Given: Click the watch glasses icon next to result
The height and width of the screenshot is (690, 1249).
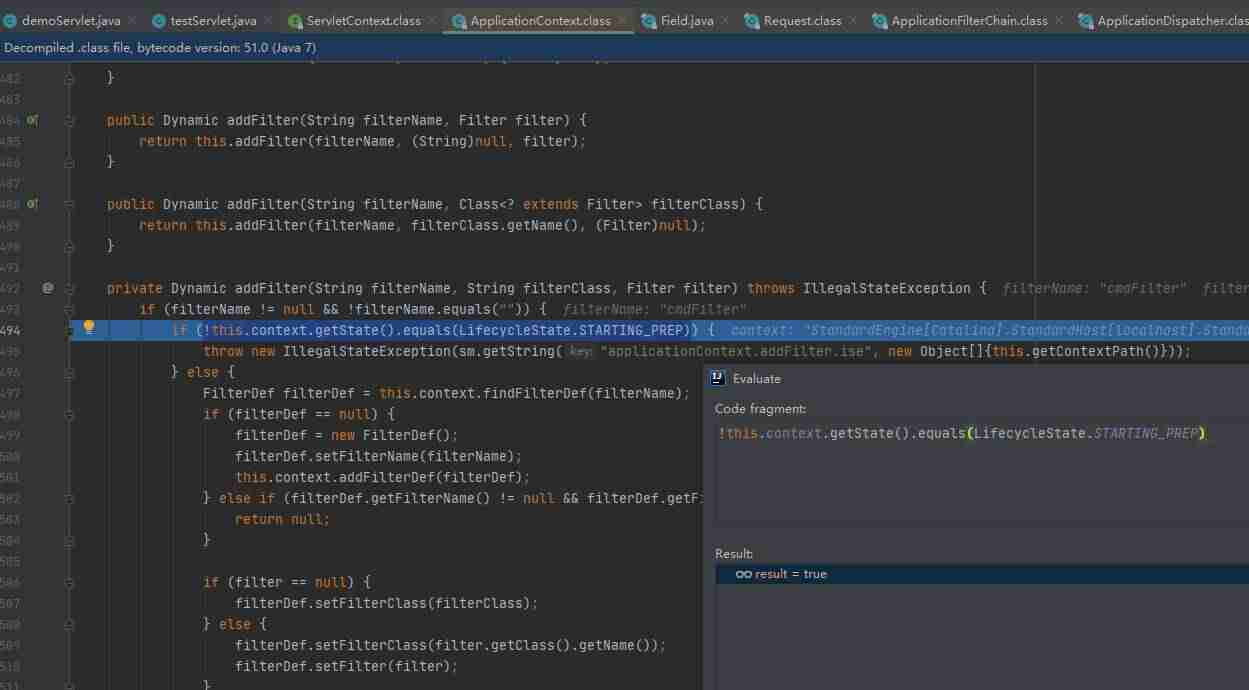Looking at the screenshot, I should point(743,574).
